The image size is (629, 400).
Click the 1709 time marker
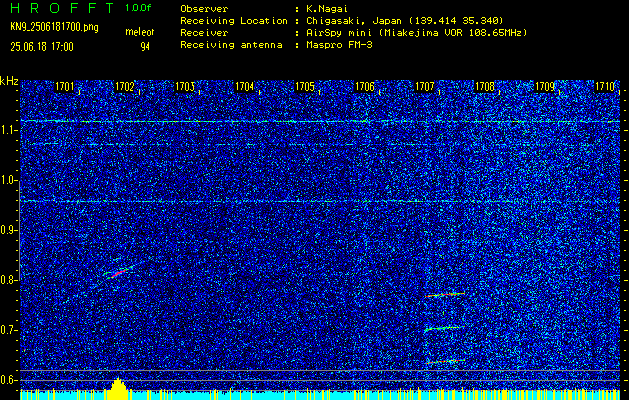click(545, 87)
